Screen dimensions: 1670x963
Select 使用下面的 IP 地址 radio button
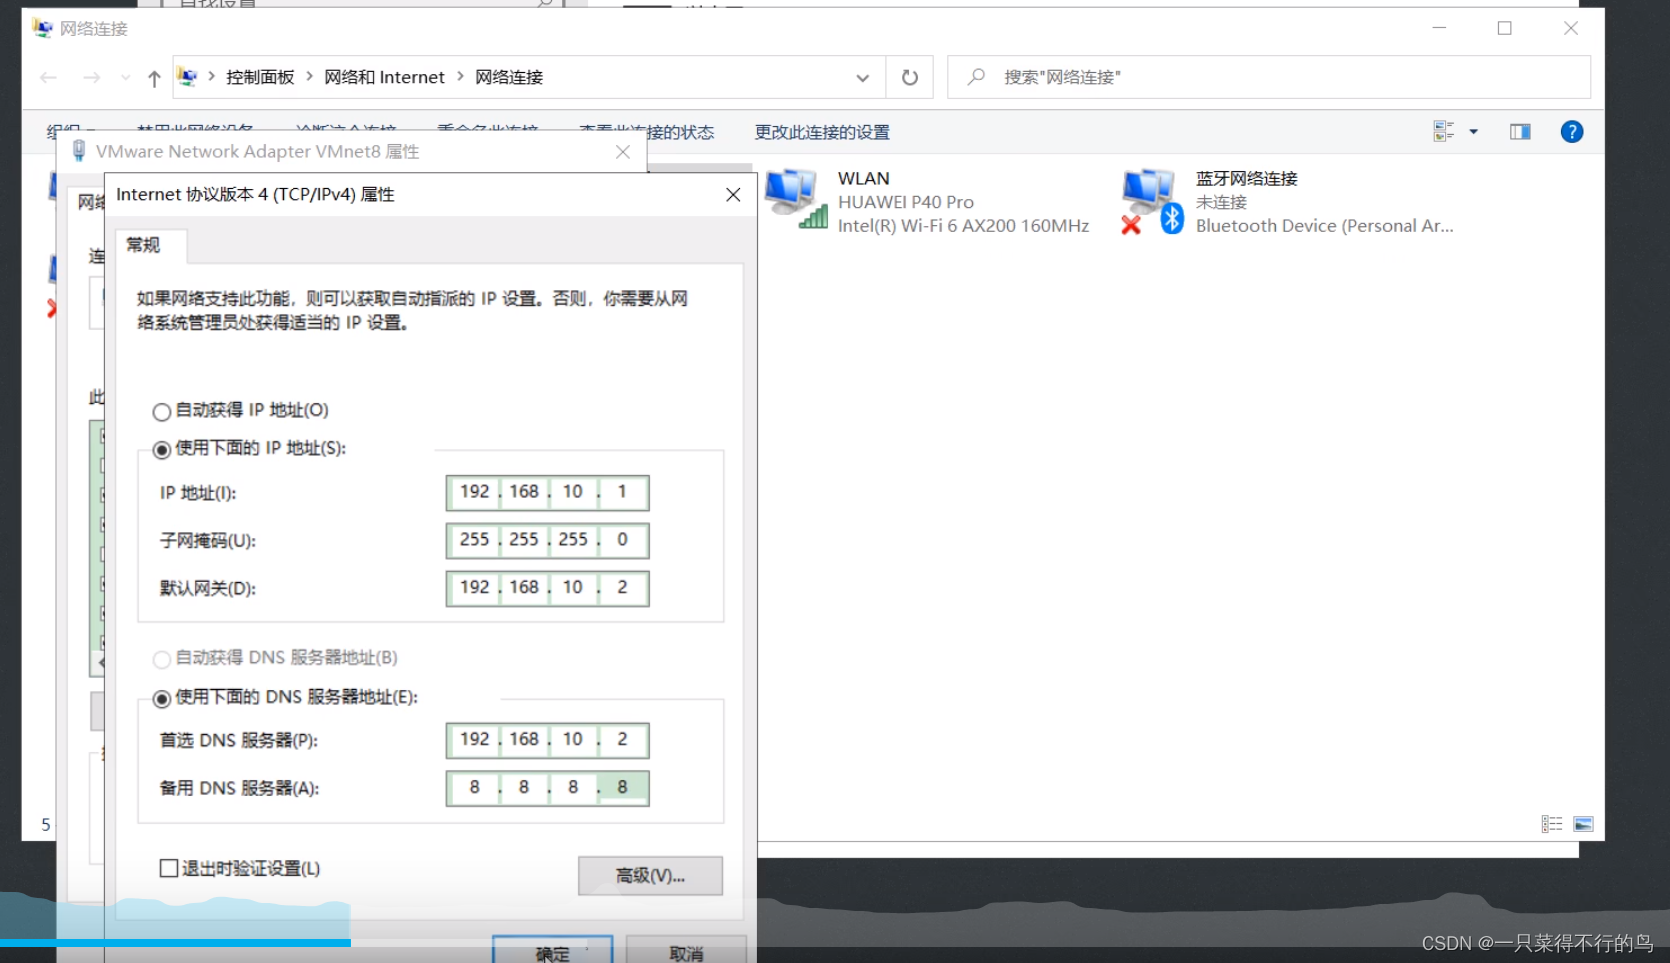click(x=161, y=449)
